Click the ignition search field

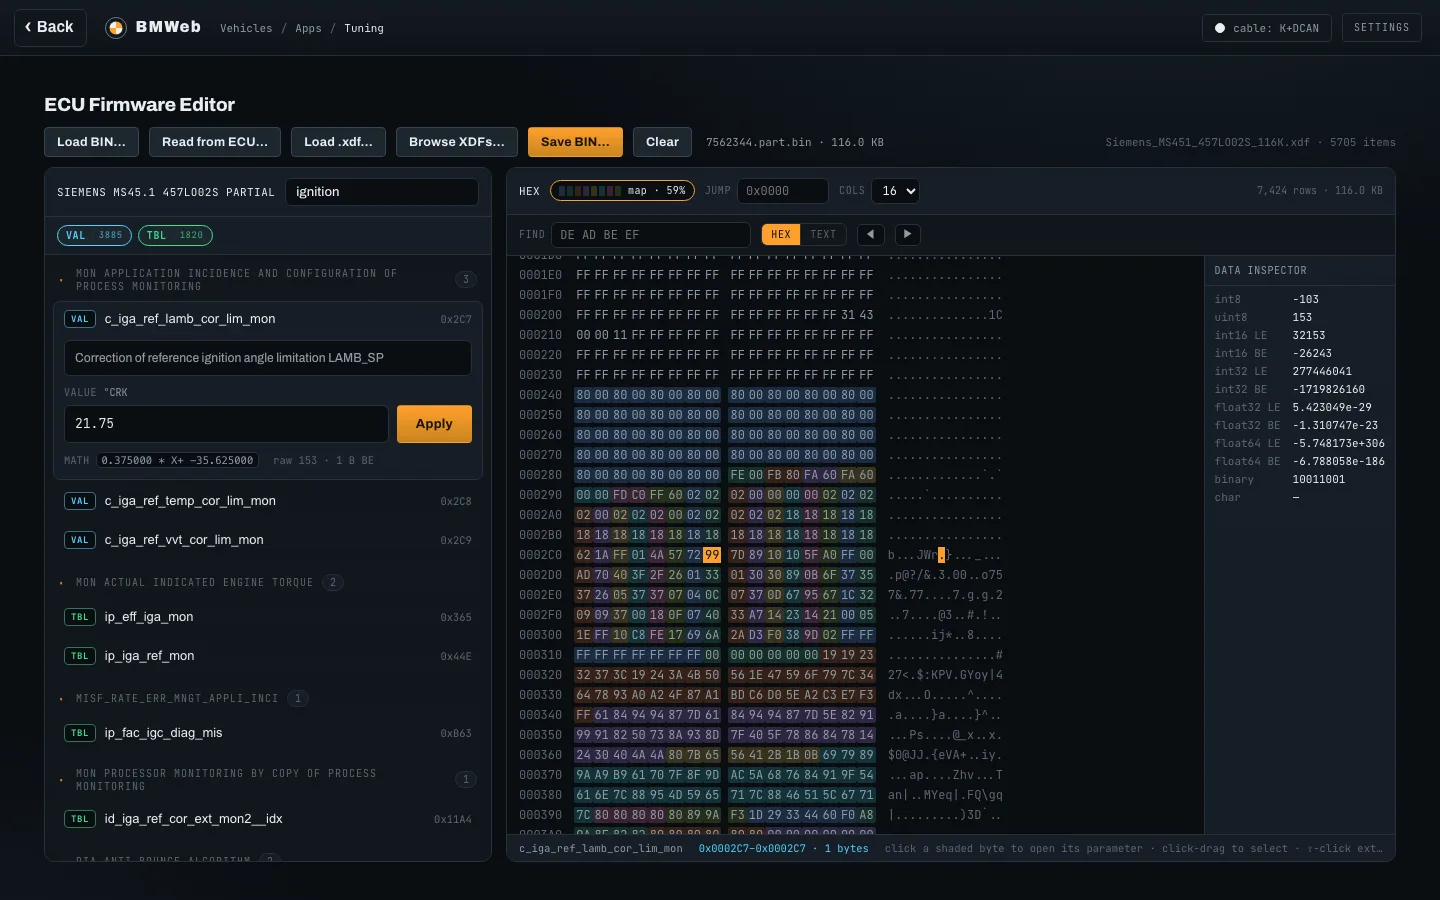382,192
